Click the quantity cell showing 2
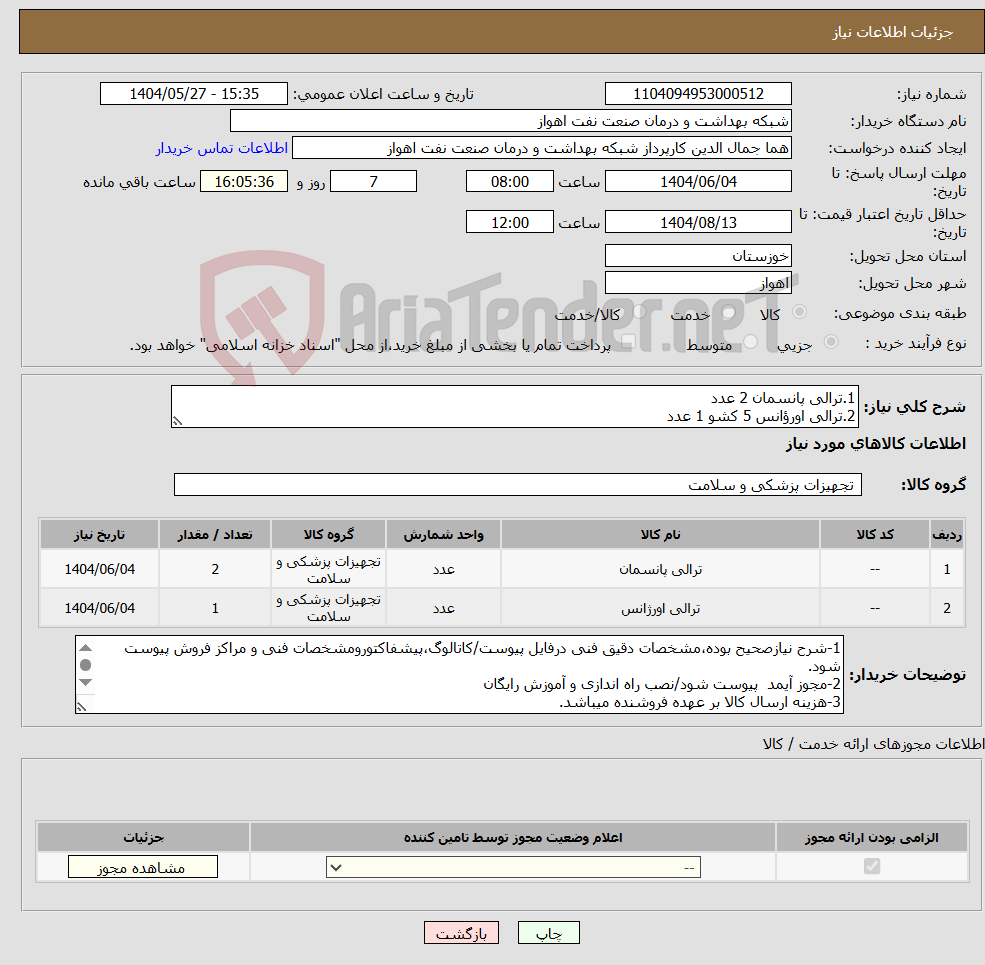The height and width of the screenshot is (965, 985). tap(215, 569)
